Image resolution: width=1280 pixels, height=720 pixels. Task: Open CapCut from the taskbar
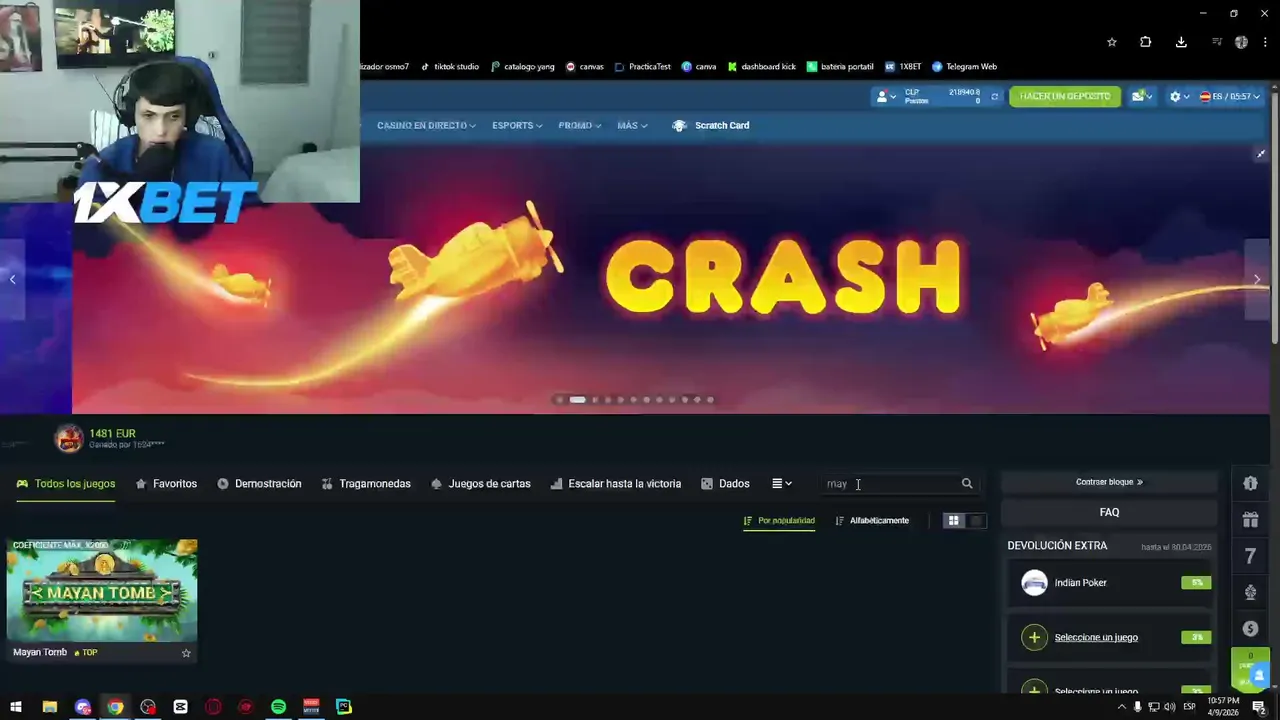tap(180, 707)
